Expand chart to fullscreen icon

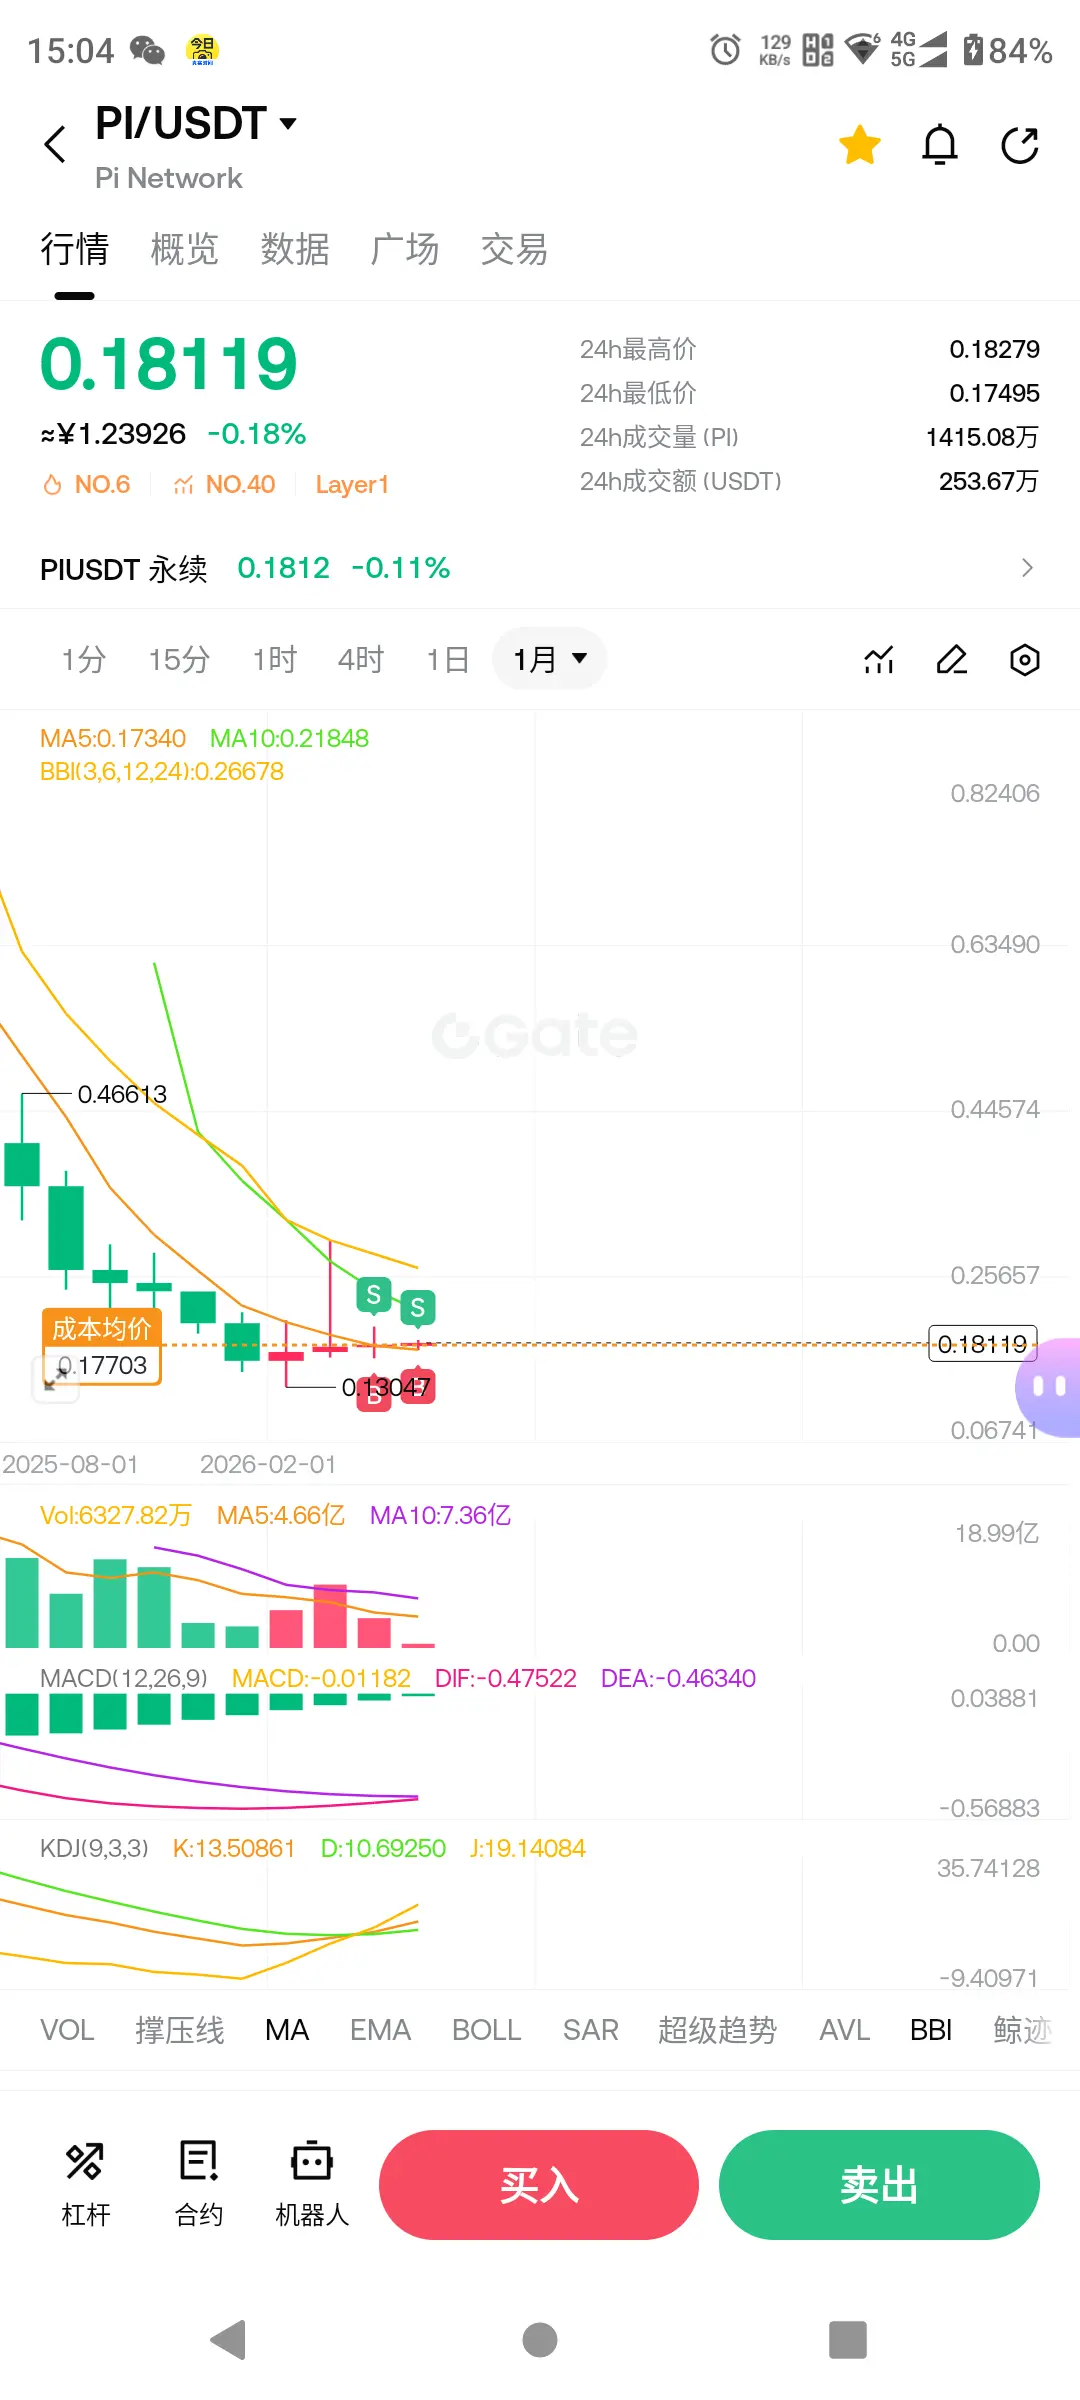click(x=55, y=1379)
